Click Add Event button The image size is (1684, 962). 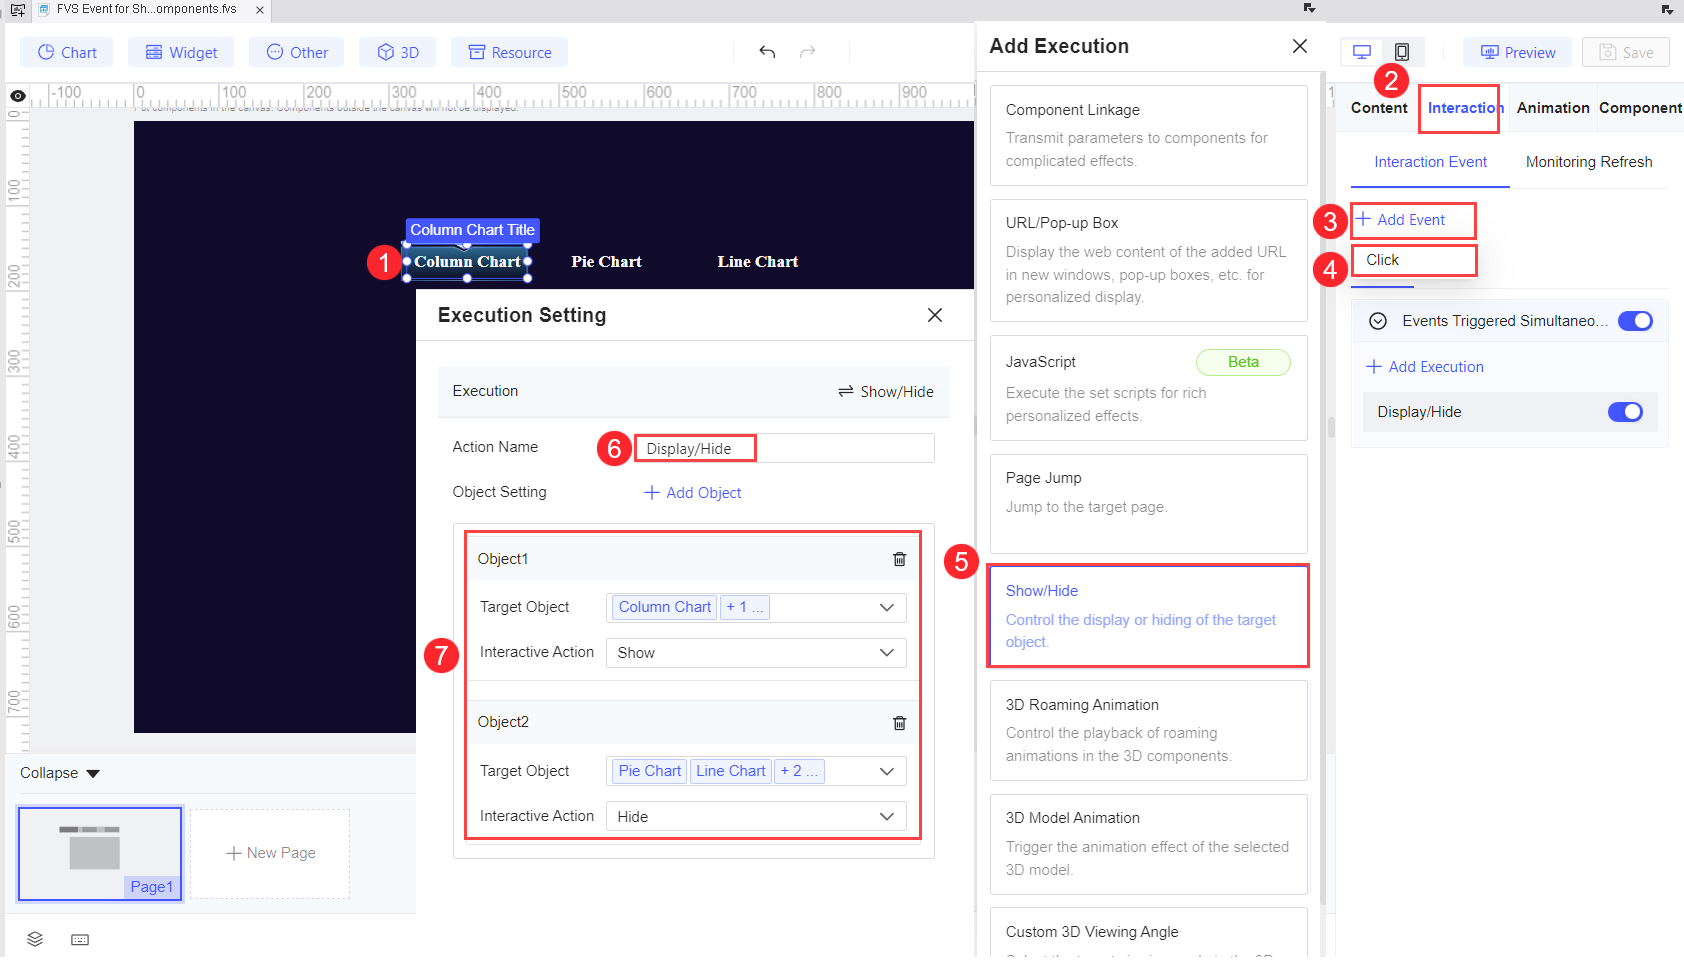(x=1401, y=220)
